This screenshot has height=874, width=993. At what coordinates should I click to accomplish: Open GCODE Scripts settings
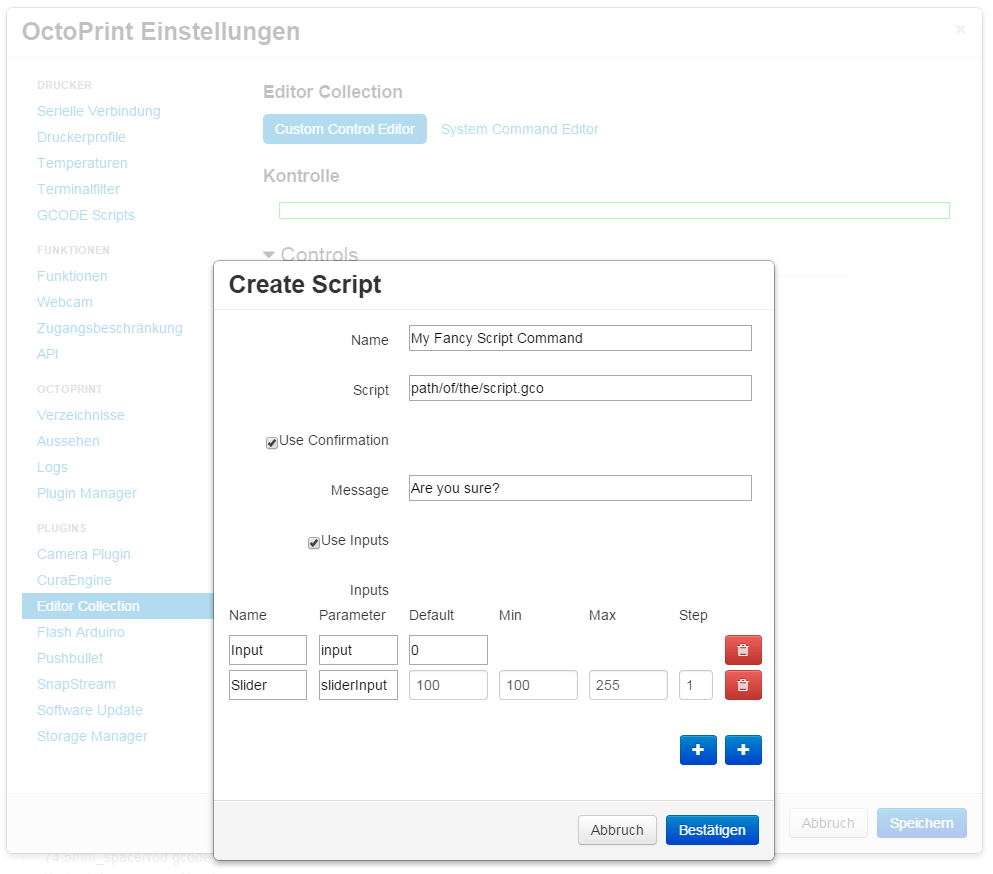[x=85, y=215]
